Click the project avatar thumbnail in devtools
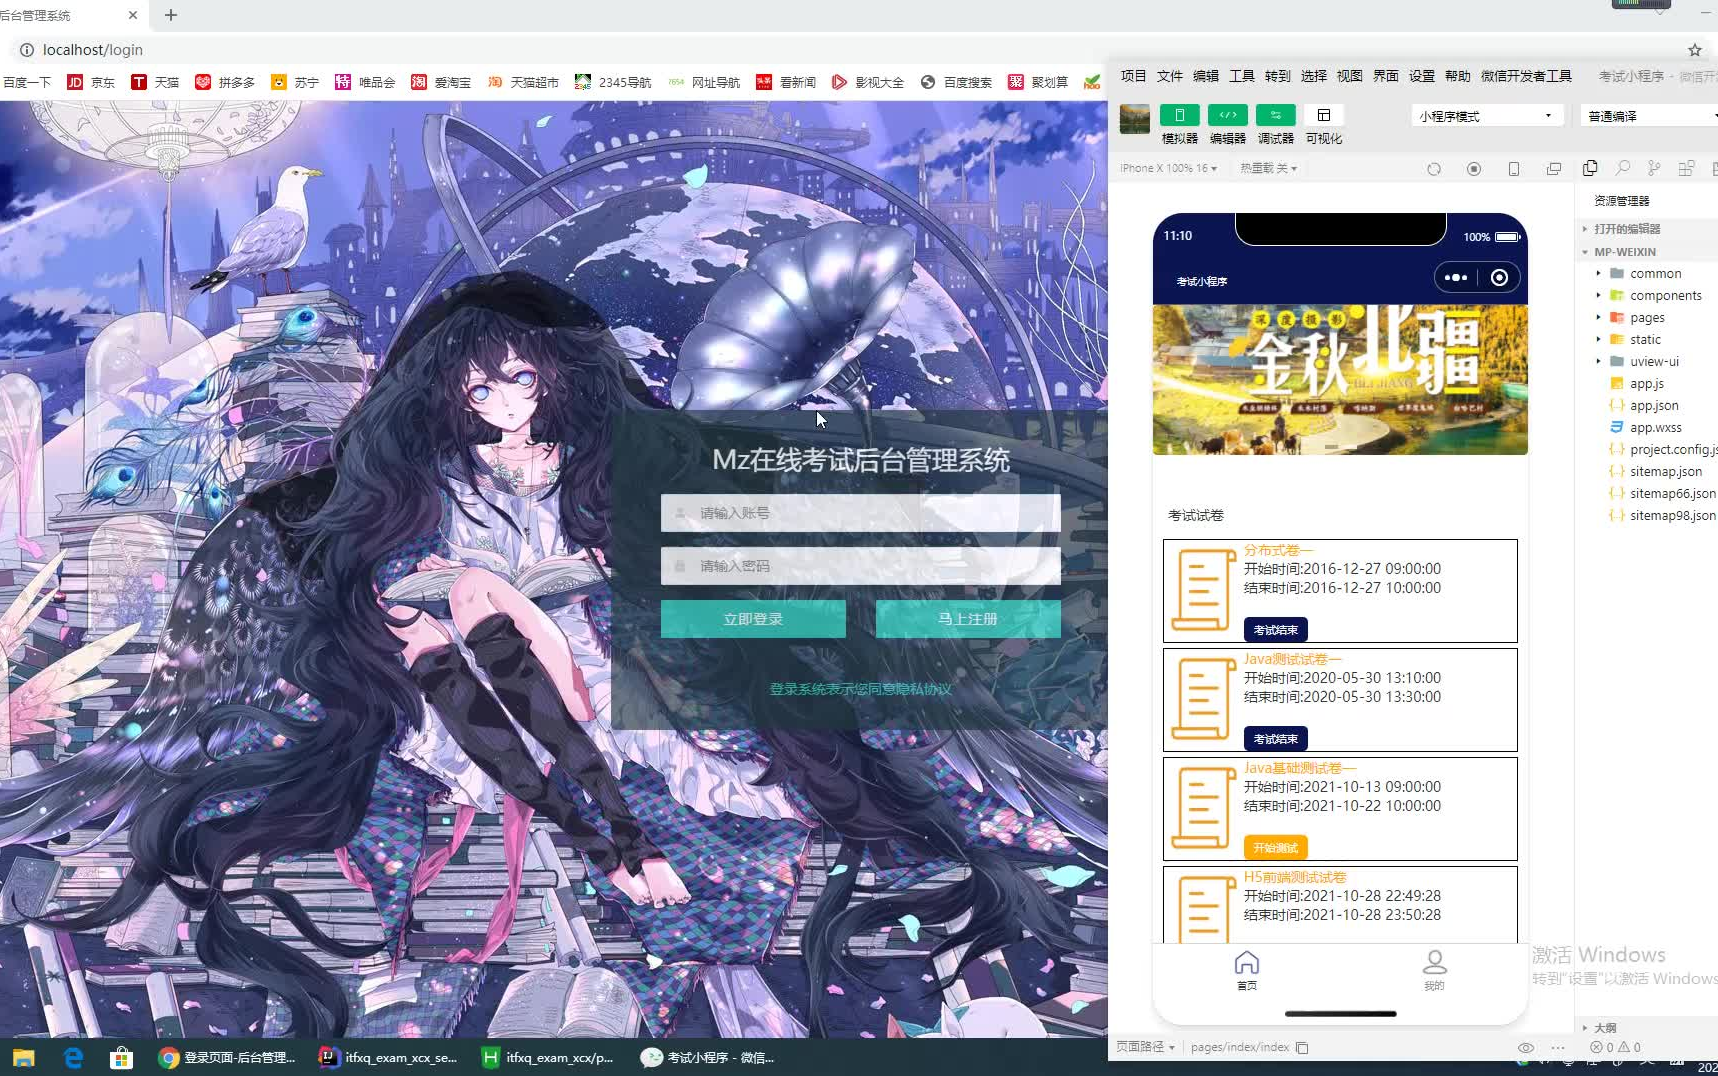The image size is (1718, 1076). [1134, 119]
